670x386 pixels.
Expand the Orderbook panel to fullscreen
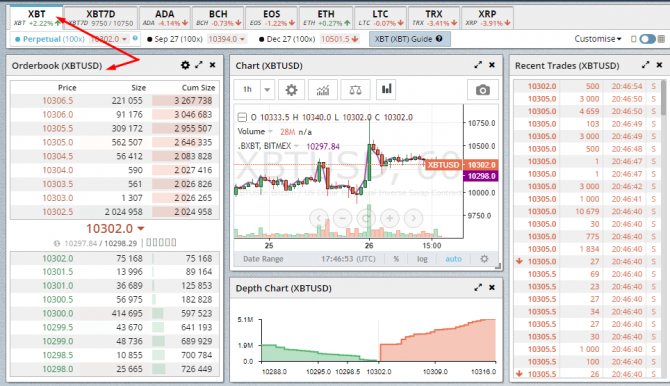tap(199, 65)
